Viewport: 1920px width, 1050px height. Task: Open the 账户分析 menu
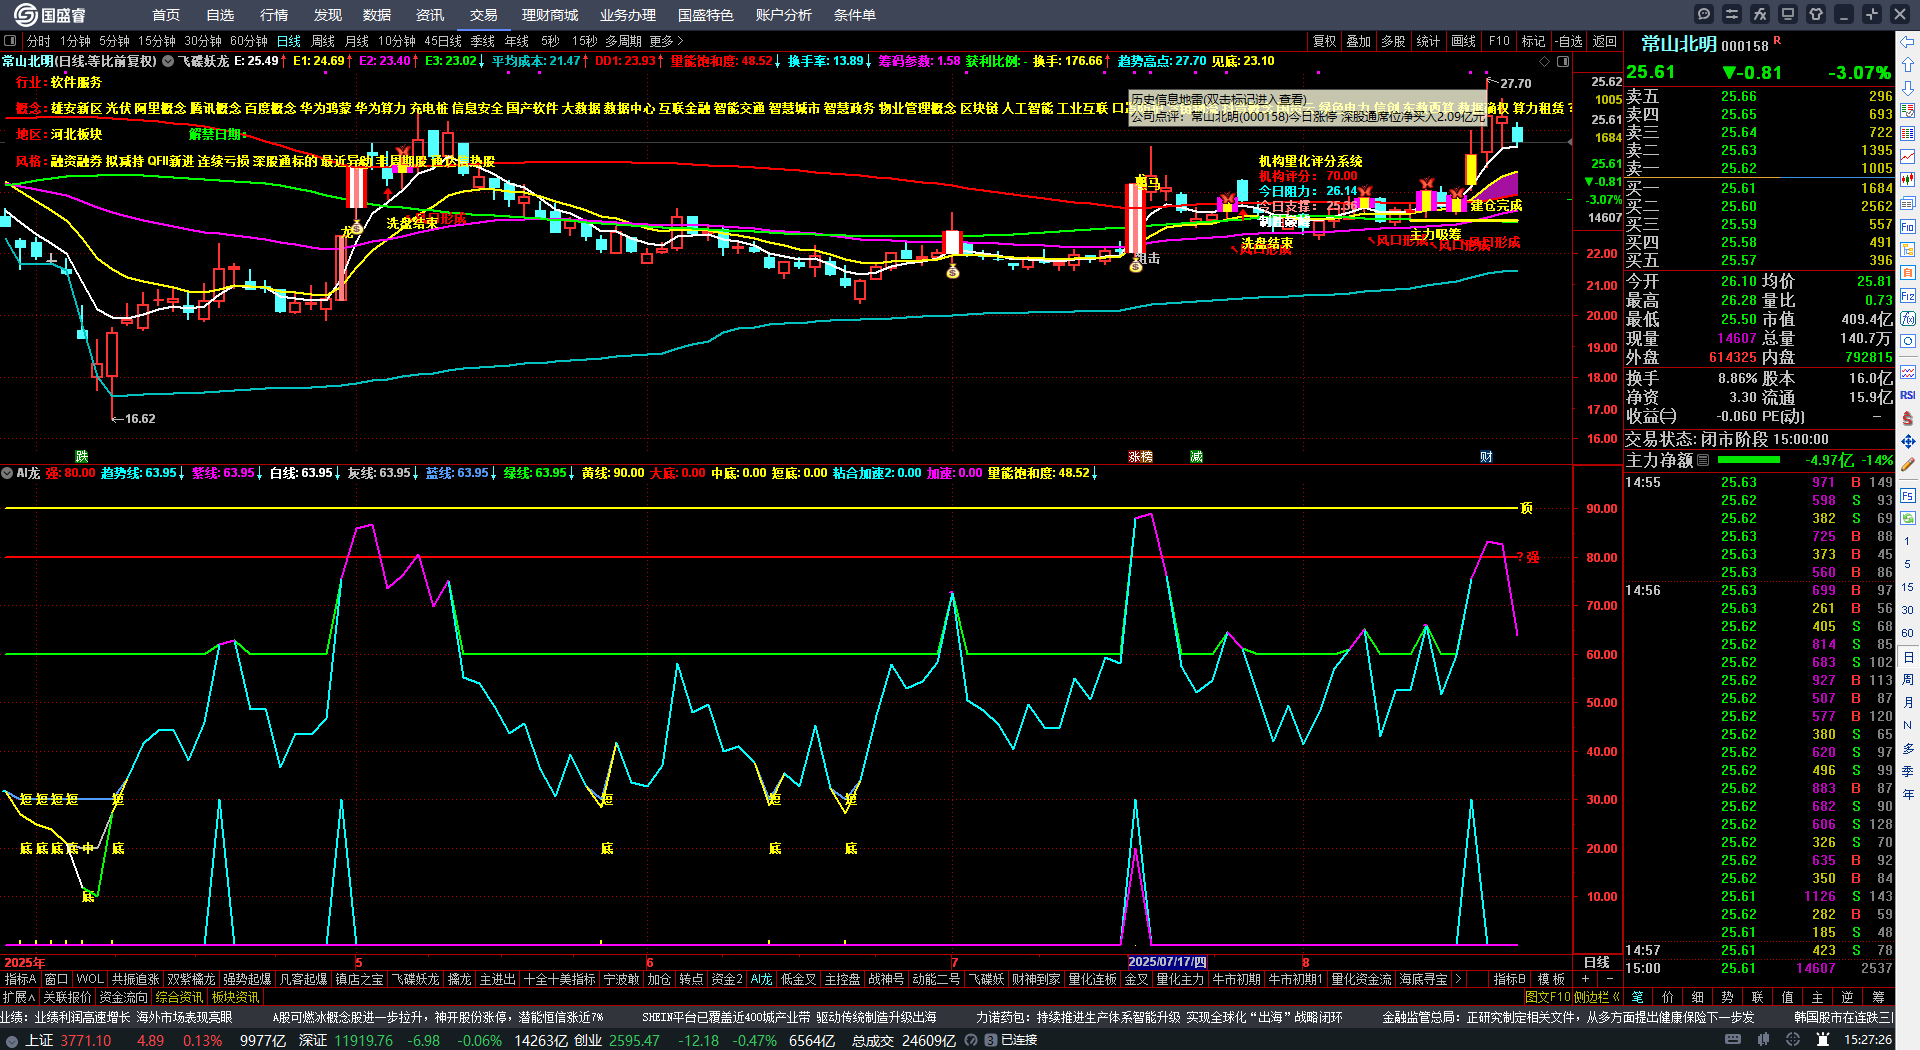(784, 15)
